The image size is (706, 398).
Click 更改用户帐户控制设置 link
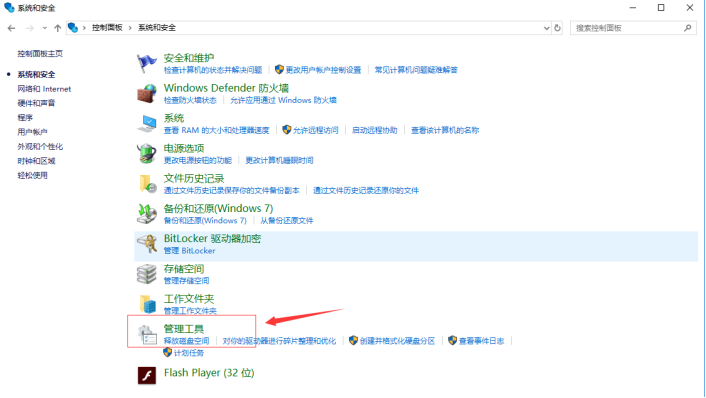tap(323, 70)
